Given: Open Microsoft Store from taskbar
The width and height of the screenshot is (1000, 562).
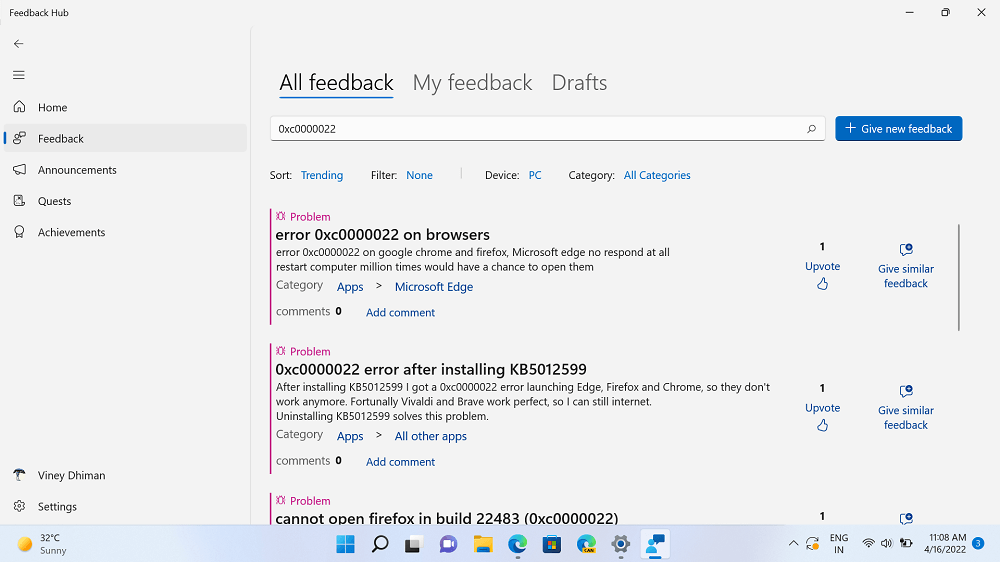Looking at the screenshot, I should [x=552, y=544].
